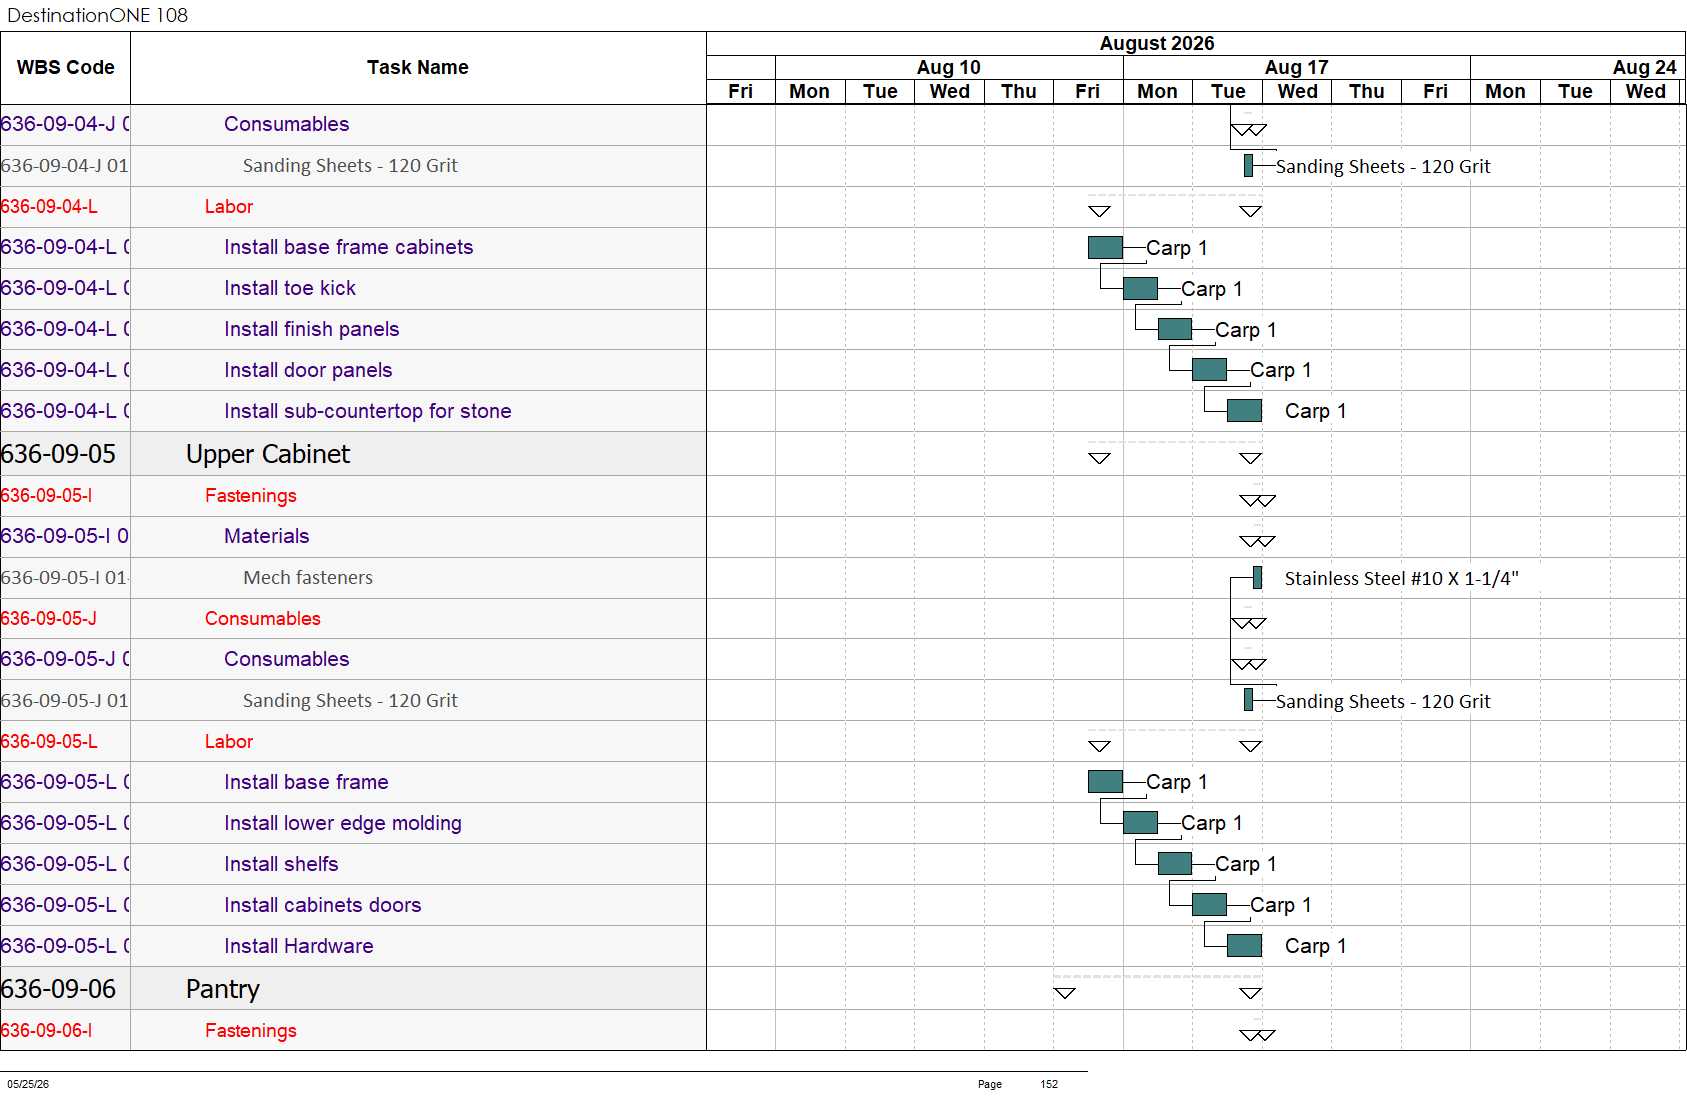Click WBS code 636-09-05-I 01
Screen dimensions: 1687x1097
point(65,577)
